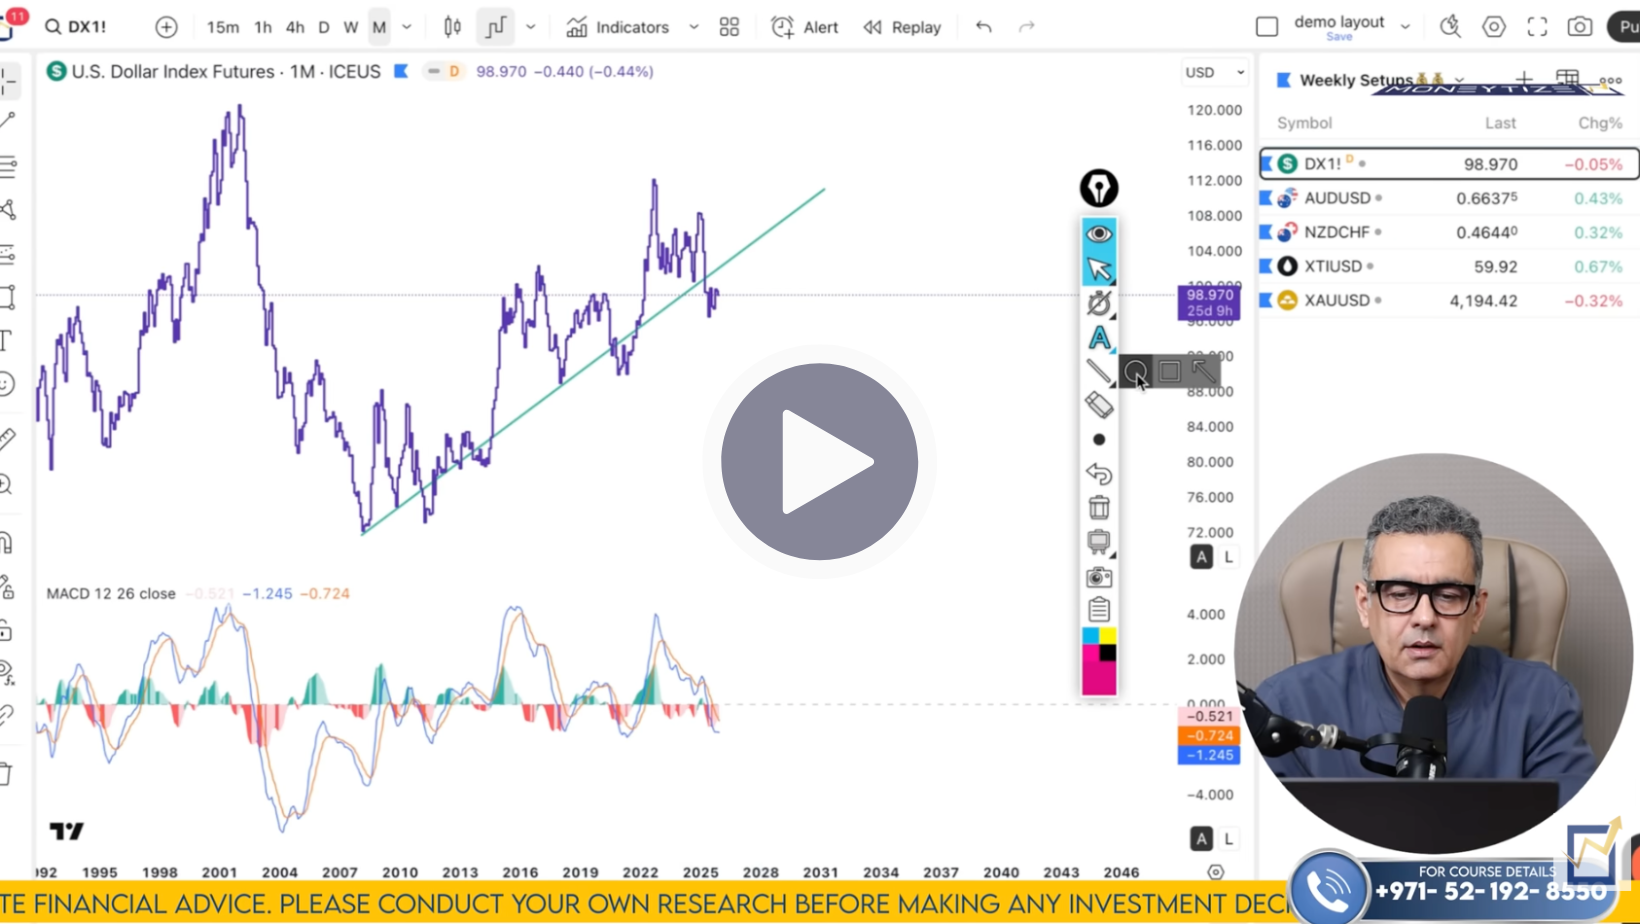The width and height of the screenshot is (1640, 924).
Task: Enable log scale with the L button
Action: click(1226, 557)
